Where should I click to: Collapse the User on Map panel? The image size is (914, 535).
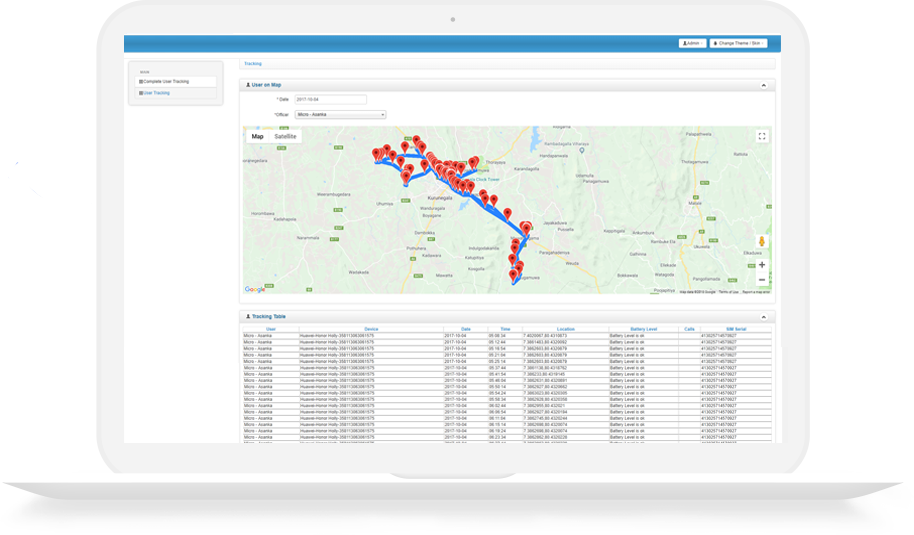(x=765, y=85)
